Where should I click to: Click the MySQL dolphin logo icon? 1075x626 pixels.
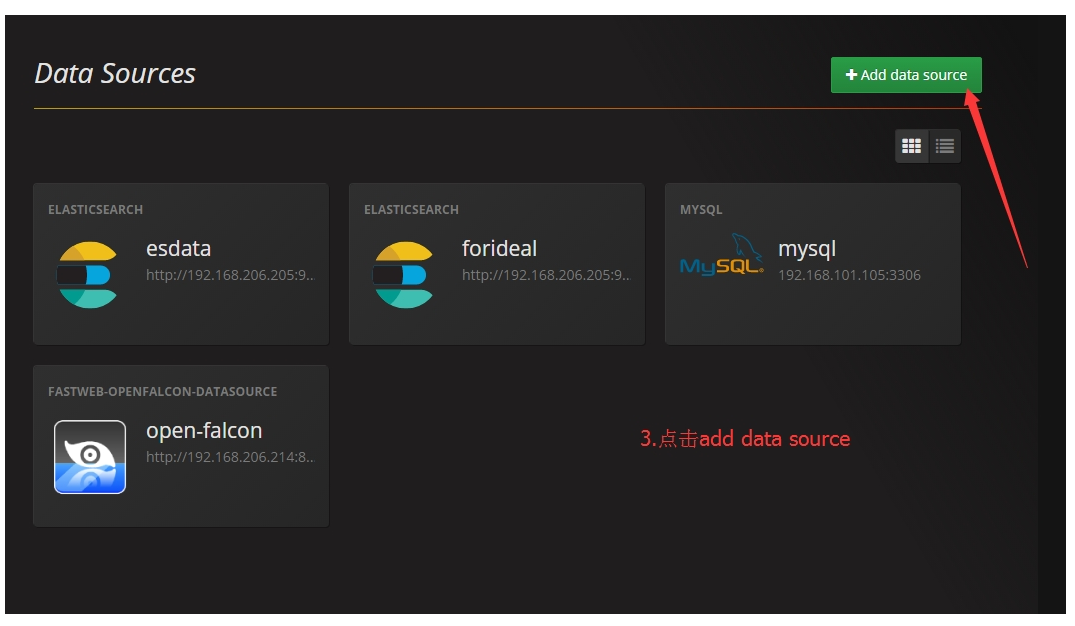coord(722,262)
